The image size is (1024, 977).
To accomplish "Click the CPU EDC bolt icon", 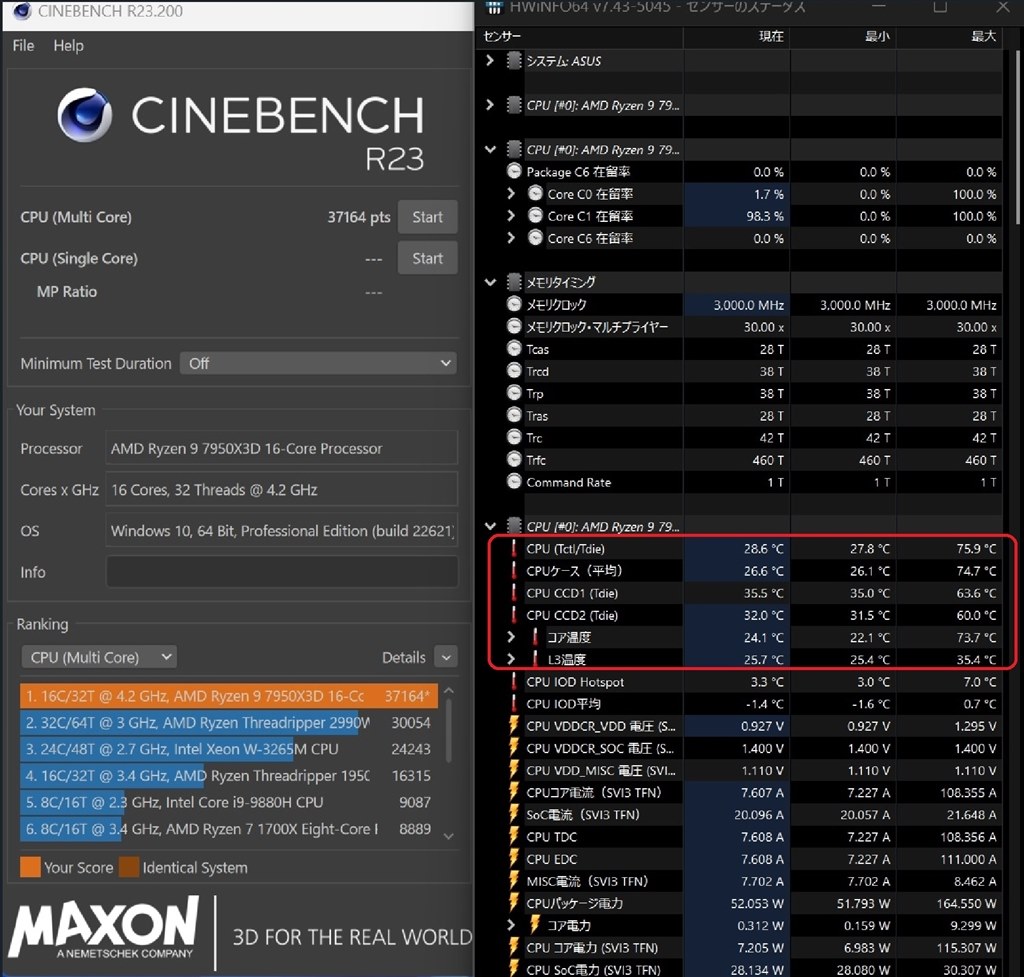I will coord(514,859).
